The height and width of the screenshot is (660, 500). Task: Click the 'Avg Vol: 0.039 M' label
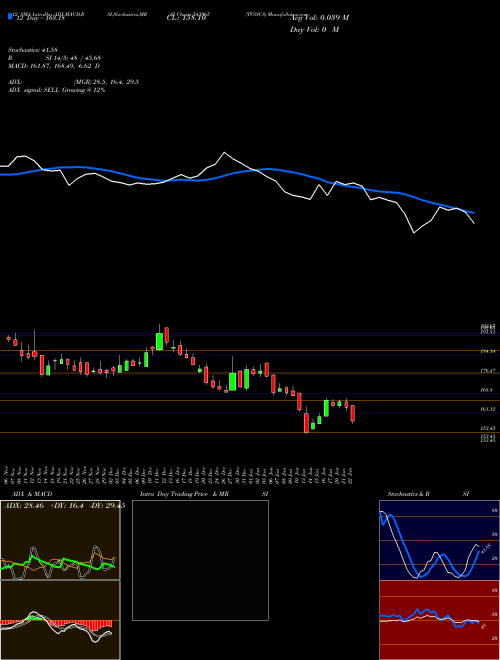pyautogui.click(x=319, y=18)
